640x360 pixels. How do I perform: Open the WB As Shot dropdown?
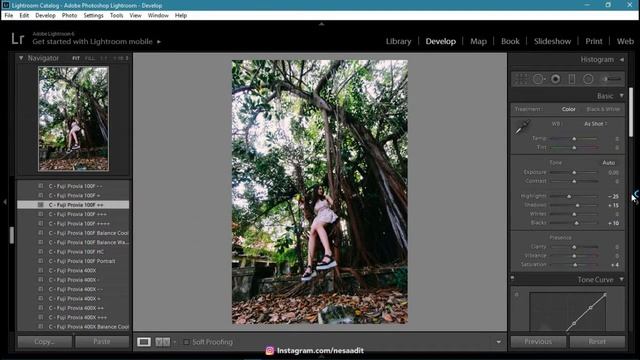(x=595, y=124)
